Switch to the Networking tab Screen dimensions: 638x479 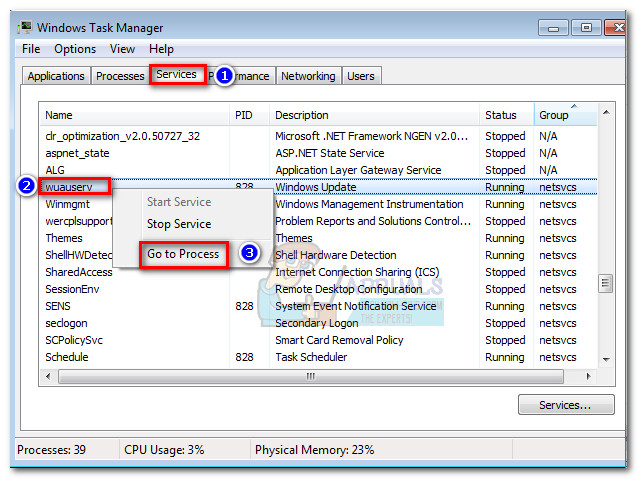click(308, 76)
